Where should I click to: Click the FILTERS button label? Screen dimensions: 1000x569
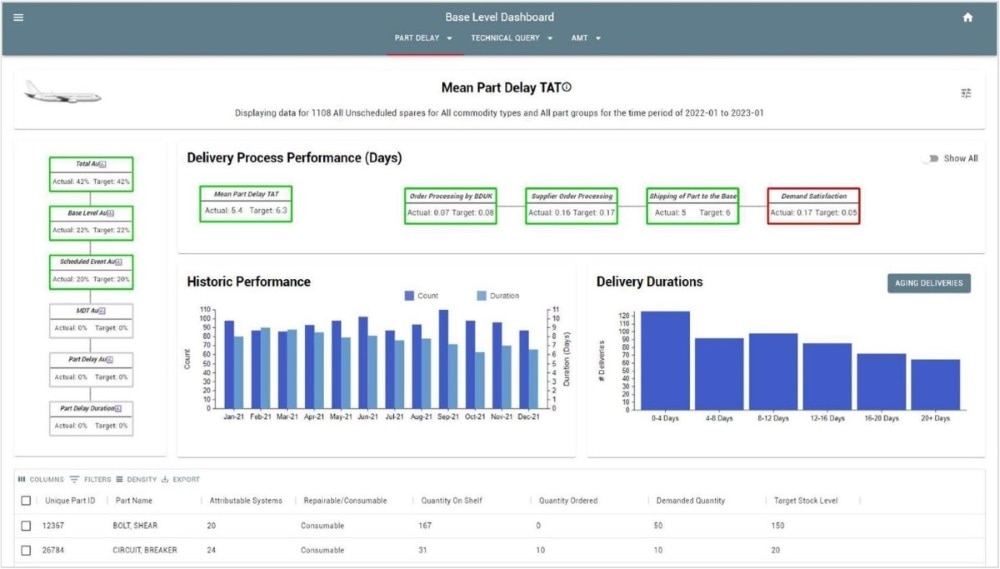coord(98,480)
